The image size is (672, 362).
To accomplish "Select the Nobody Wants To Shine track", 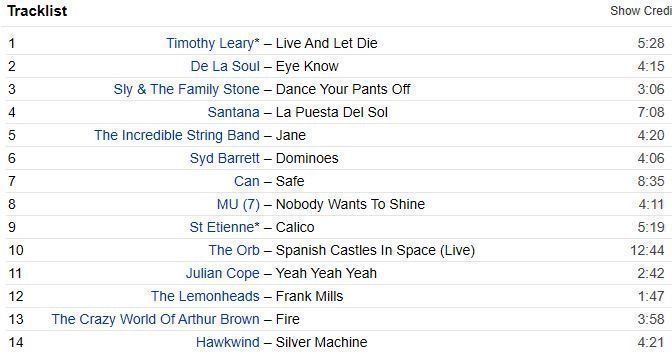I will [x=350, y=204].
